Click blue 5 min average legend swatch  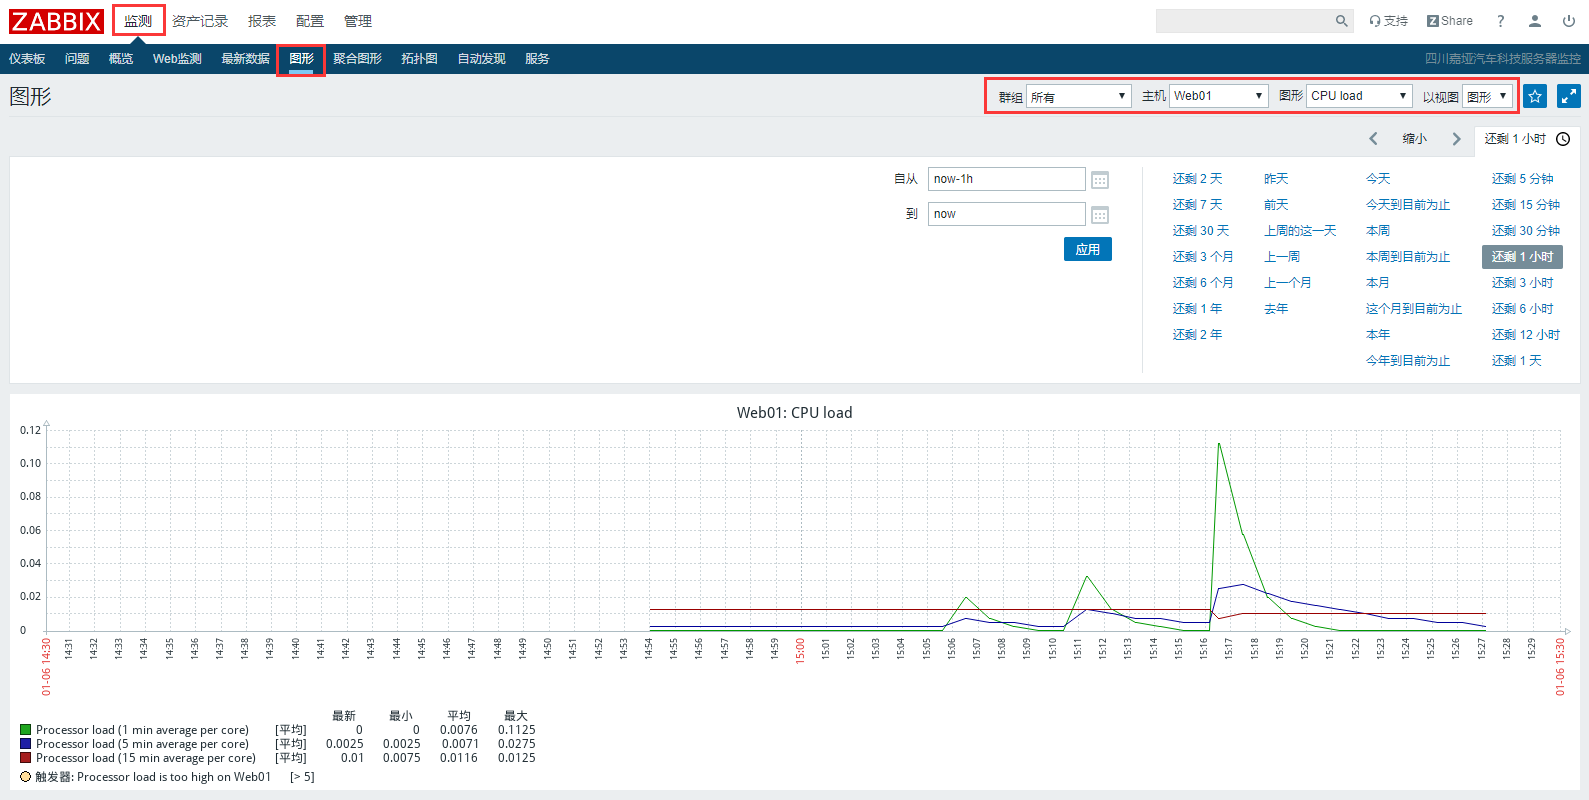coord(25,744)
